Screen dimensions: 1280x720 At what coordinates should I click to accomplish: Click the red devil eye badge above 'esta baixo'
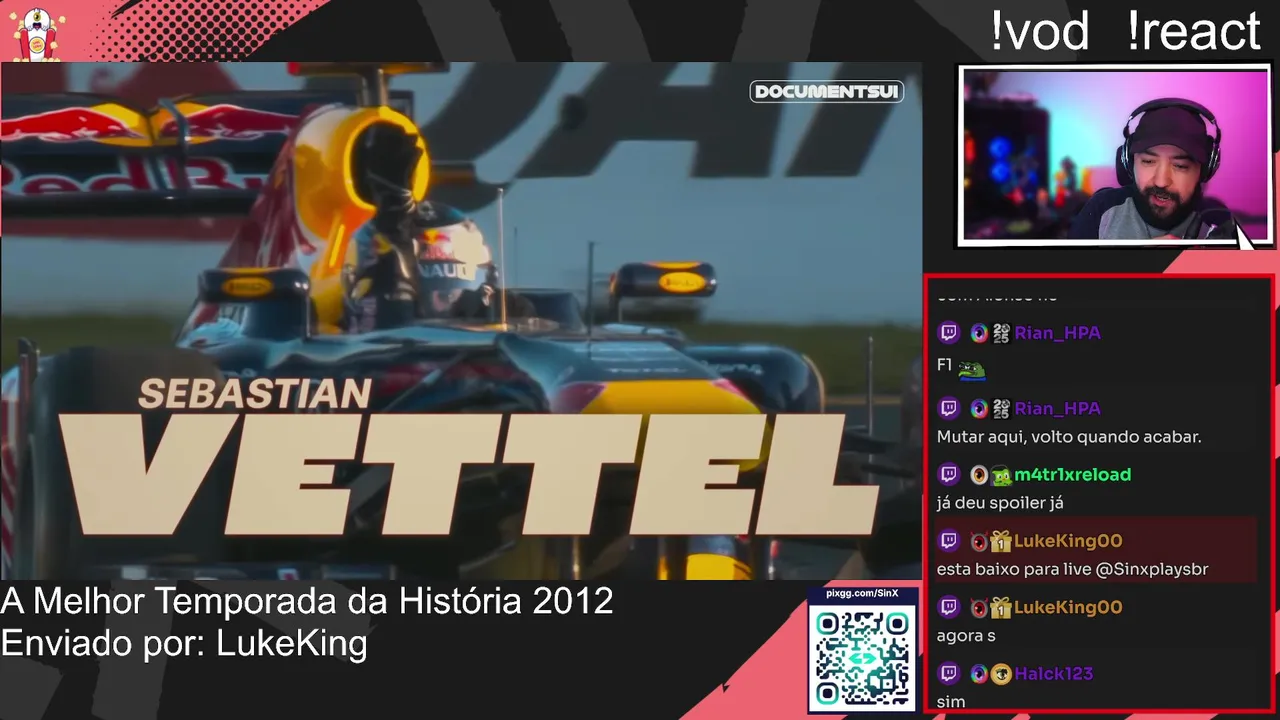(979, 541)
